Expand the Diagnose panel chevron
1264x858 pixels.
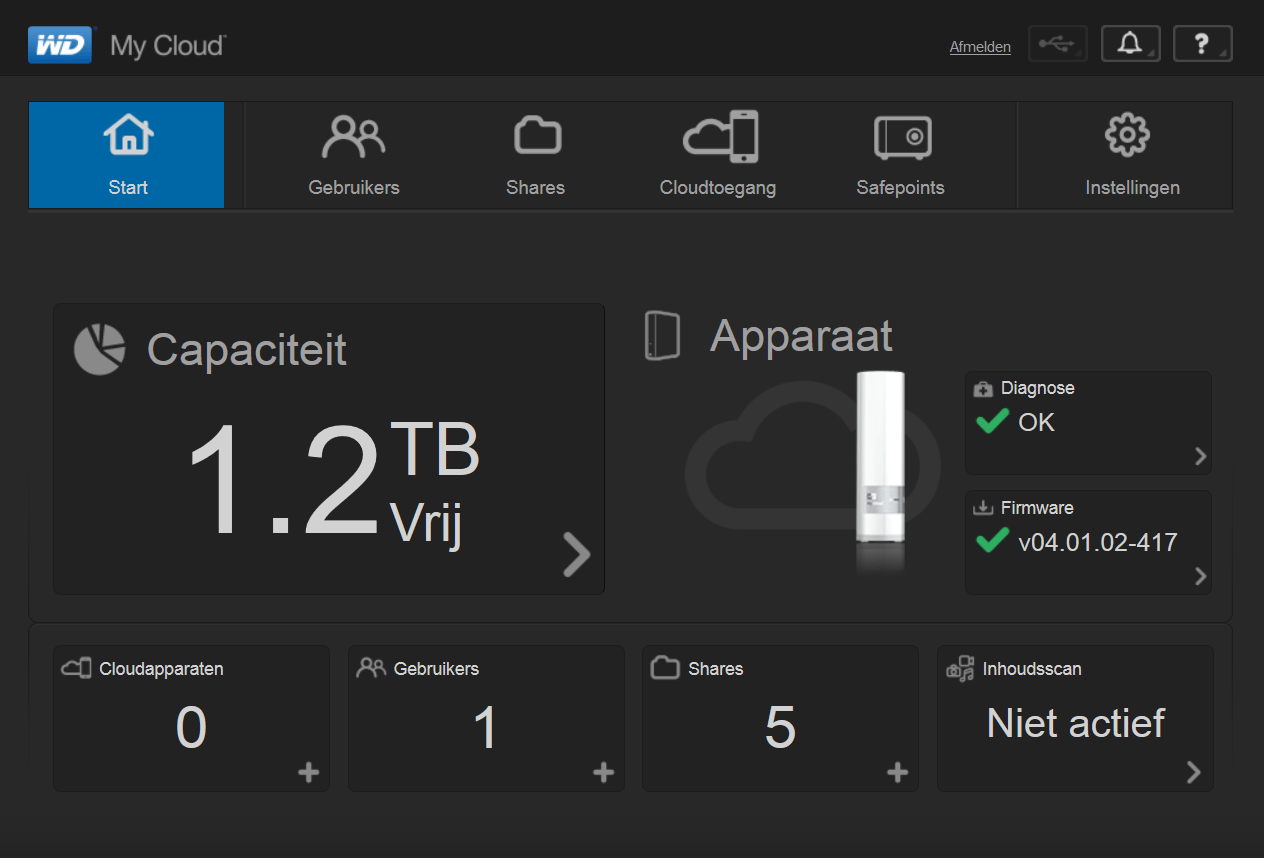(x=1200, y=456)
